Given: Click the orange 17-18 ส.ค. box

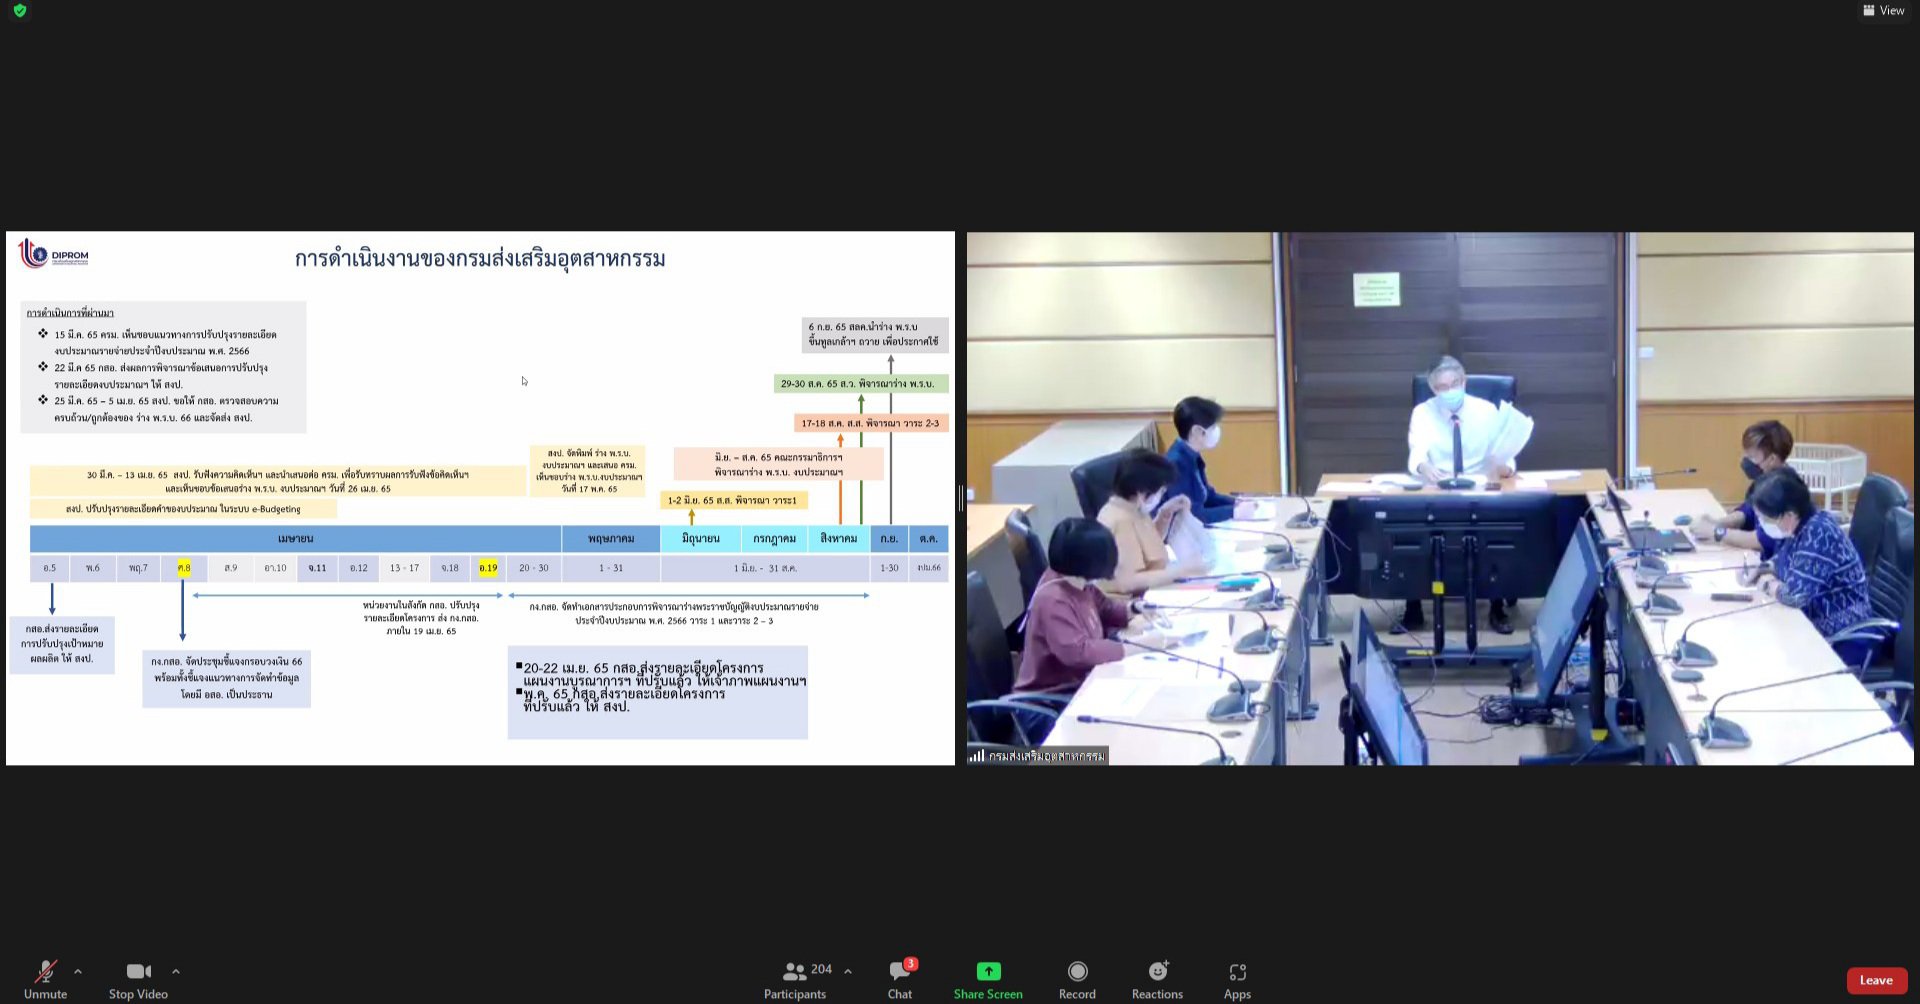Looking at the screenshot, I should 871,423.
